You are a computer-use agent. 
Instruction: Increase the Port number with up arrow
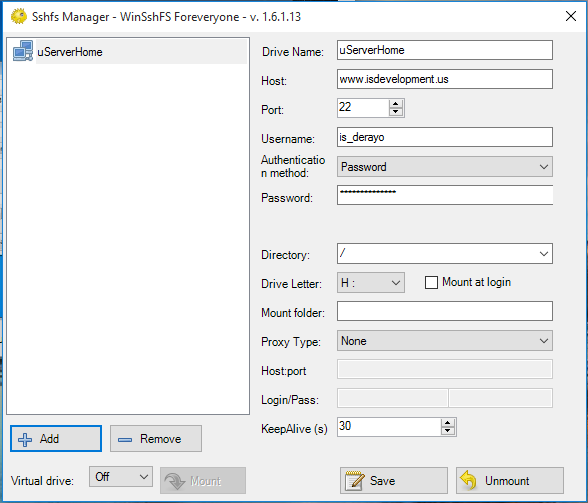coord(396,104)
